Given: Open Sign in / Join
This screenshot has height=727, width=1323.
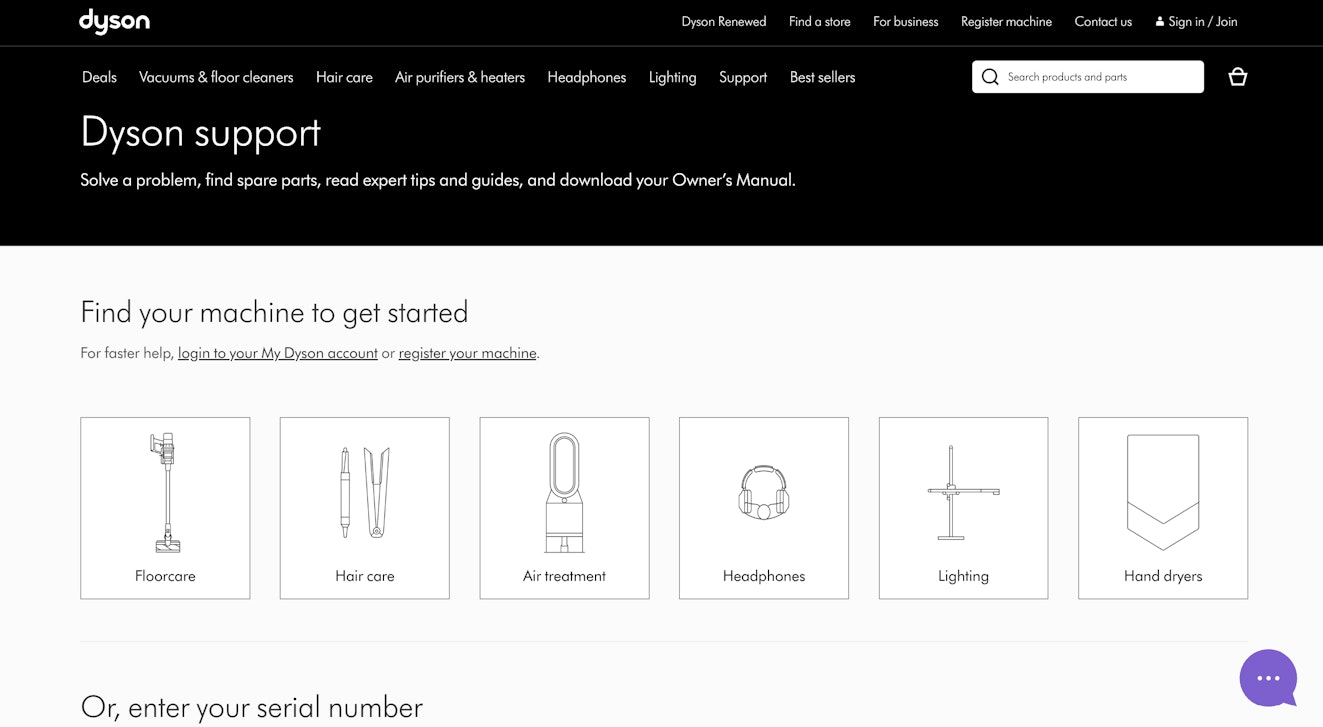Looking at the screenshot, I should 1196,21.
